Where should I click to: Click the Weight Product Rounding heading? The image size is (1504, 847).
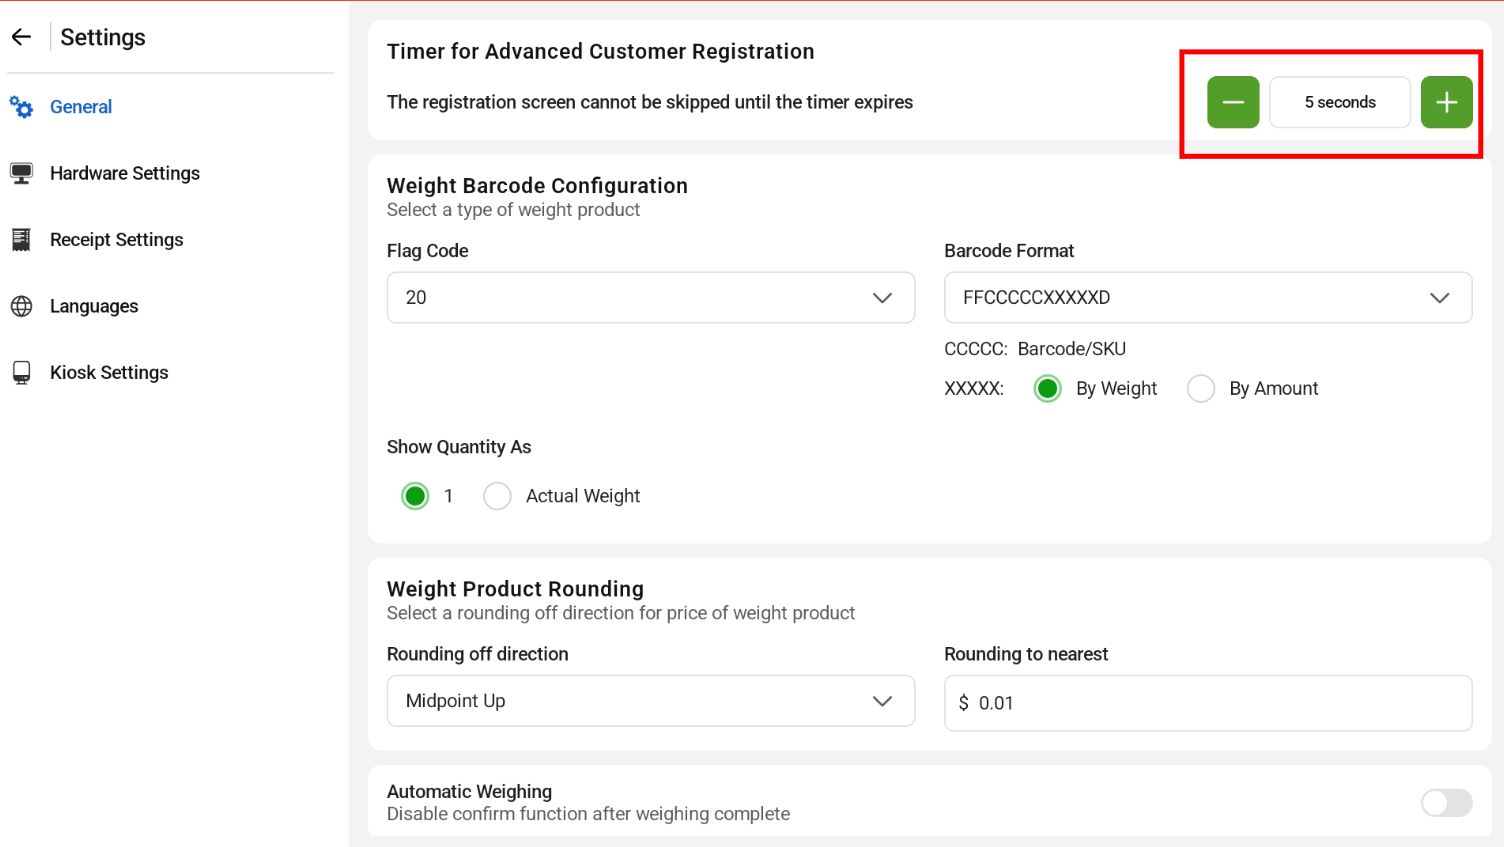(x=515, y=589)
